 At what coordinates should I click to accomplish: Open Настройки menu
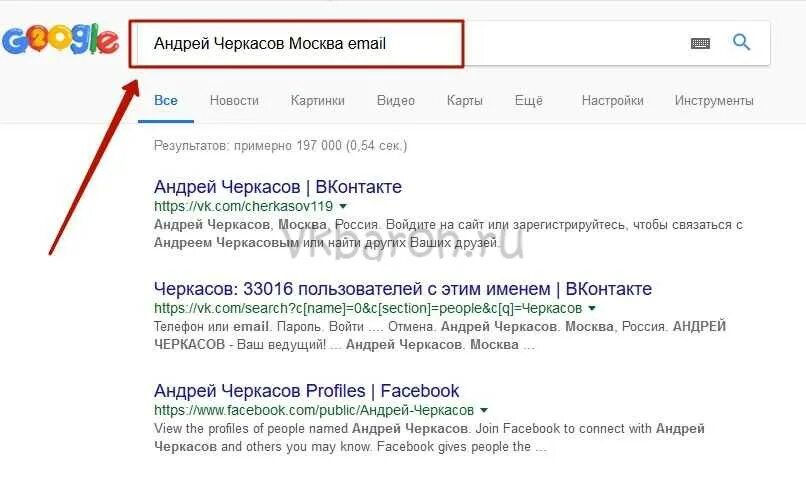click(612, 100)
